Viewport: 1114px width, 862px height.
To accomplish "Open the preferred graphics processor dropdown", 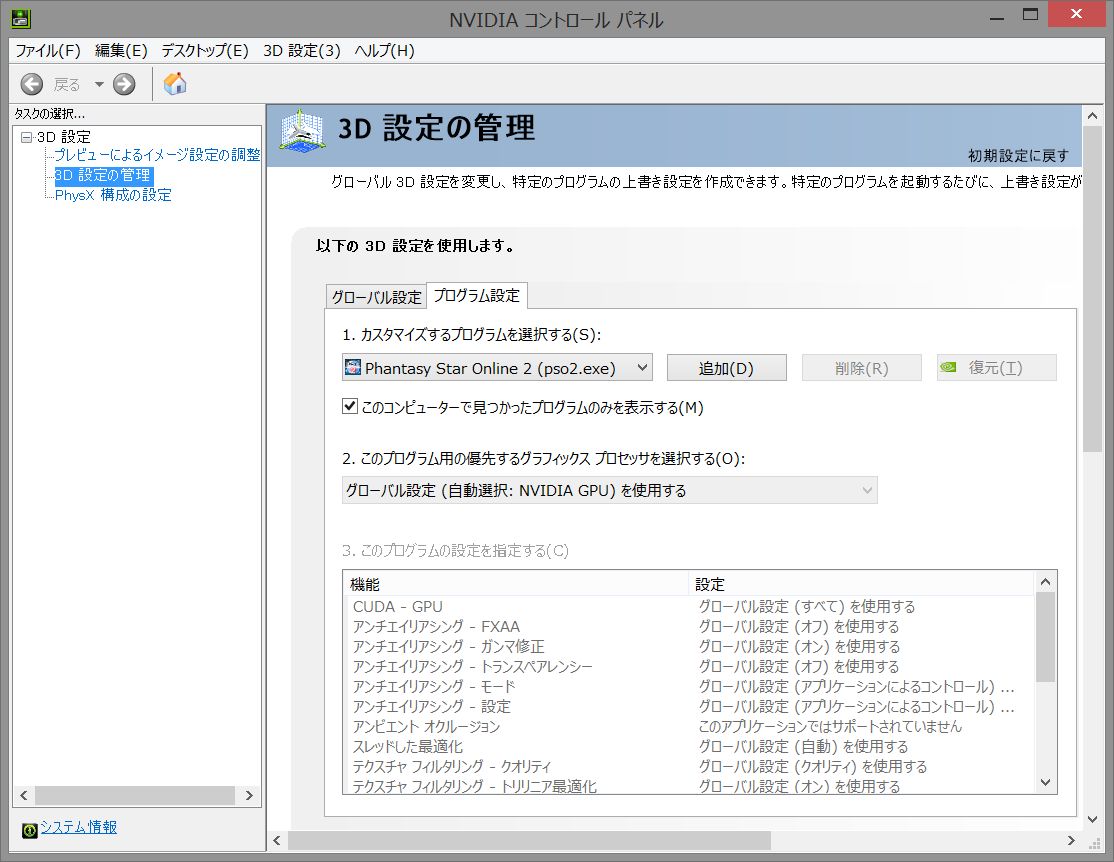I will tap(609, 490).
